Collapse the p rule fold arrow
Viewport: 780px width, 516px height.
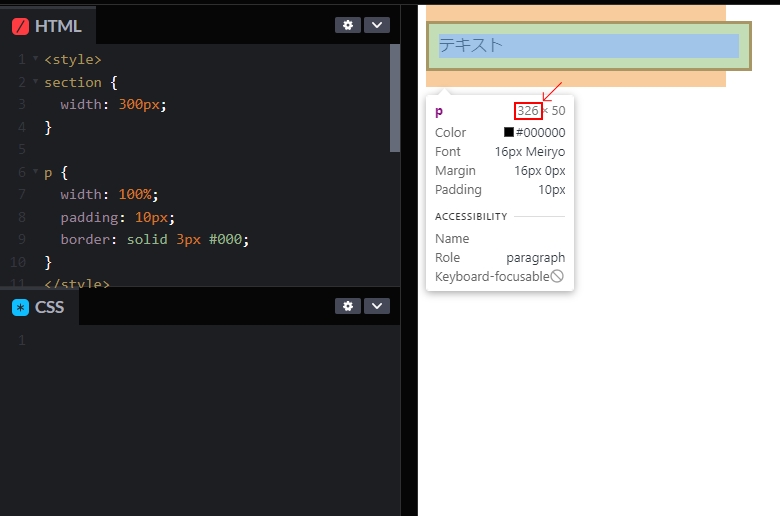point(35,171)
